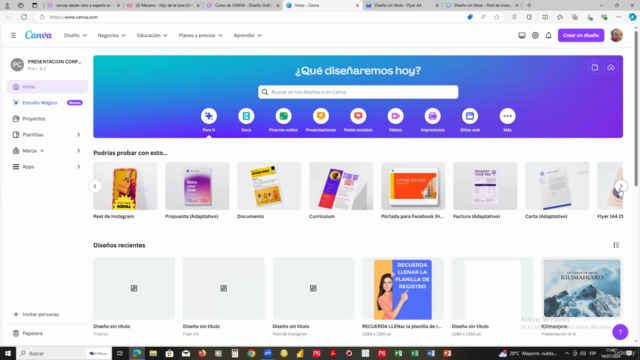Viewport: 640px width, 360px height.
Task: Click the page vertical scrollbar
Action: pyautogui.click(x=636, y=108)
